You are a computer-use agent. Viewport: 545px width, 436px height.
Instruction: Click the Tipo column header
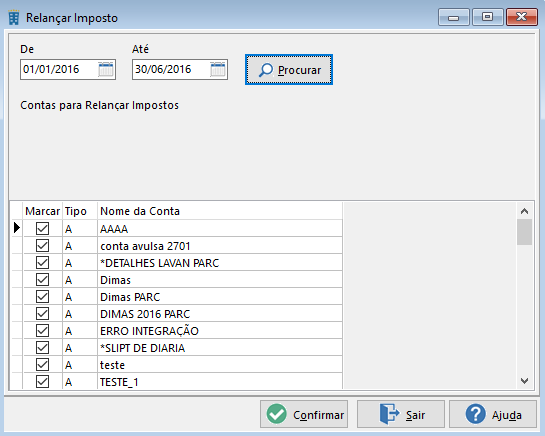pyautogui.click(x=80, y=211)
